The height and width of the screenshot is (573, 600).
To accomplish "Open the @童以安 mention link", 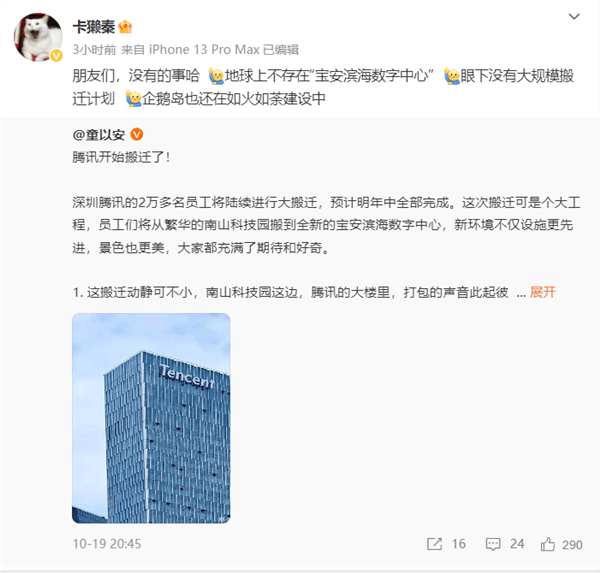I will [99, 135].
